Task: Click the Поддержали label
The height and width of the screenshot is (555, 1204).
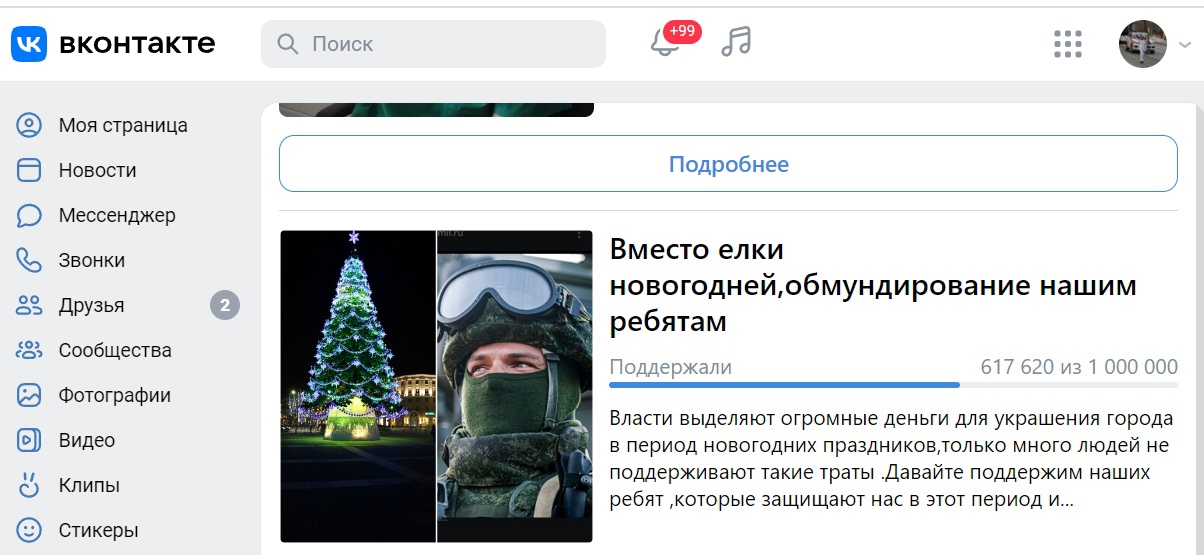Action: 670,367
